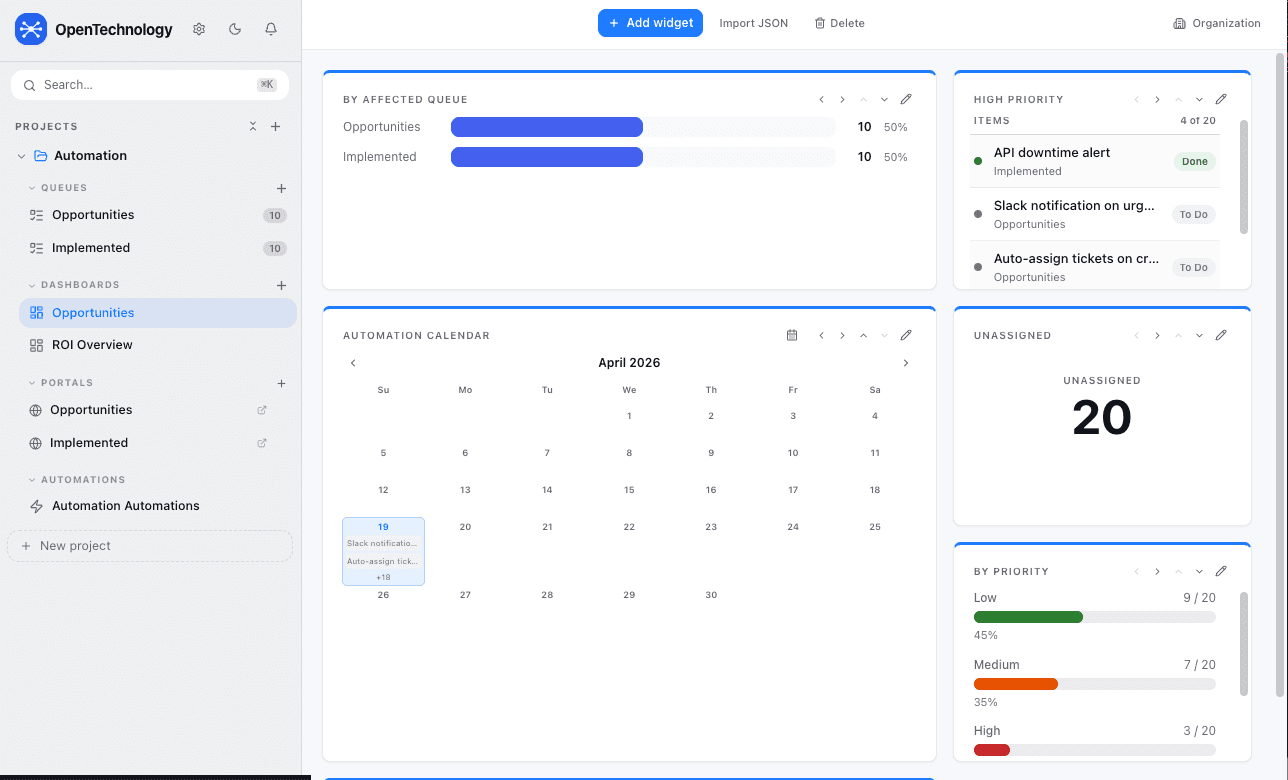The image size is (1288, 780).
Task: Move By Affected Queue widget left
Action: tap(821, 99)
